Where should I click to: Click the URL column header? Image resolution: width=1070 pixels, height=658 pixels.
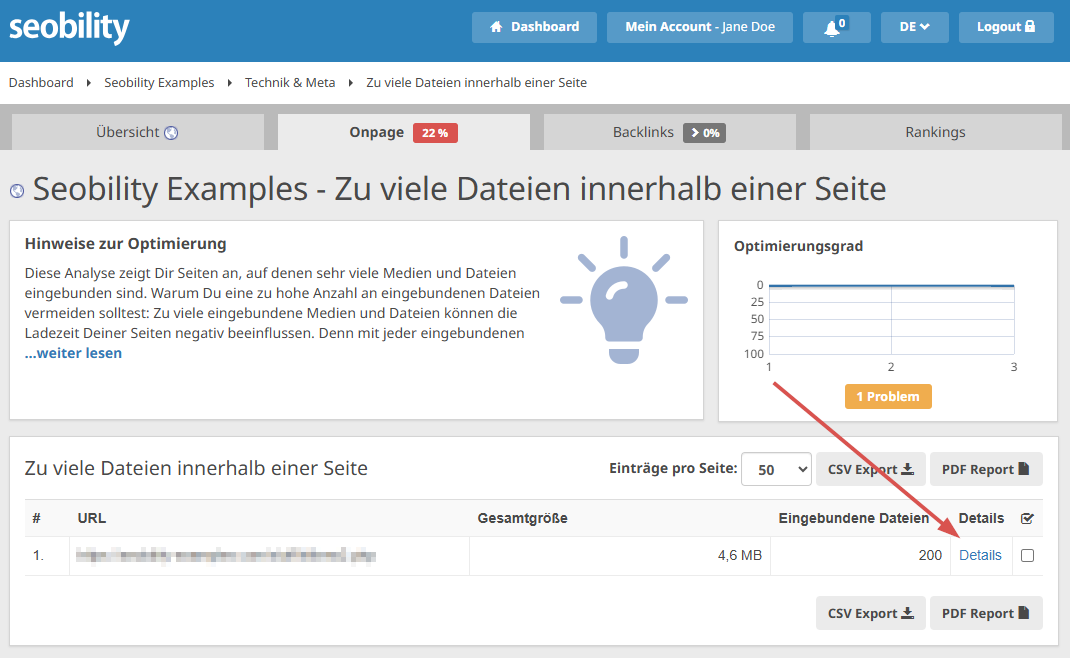(91, 518)
